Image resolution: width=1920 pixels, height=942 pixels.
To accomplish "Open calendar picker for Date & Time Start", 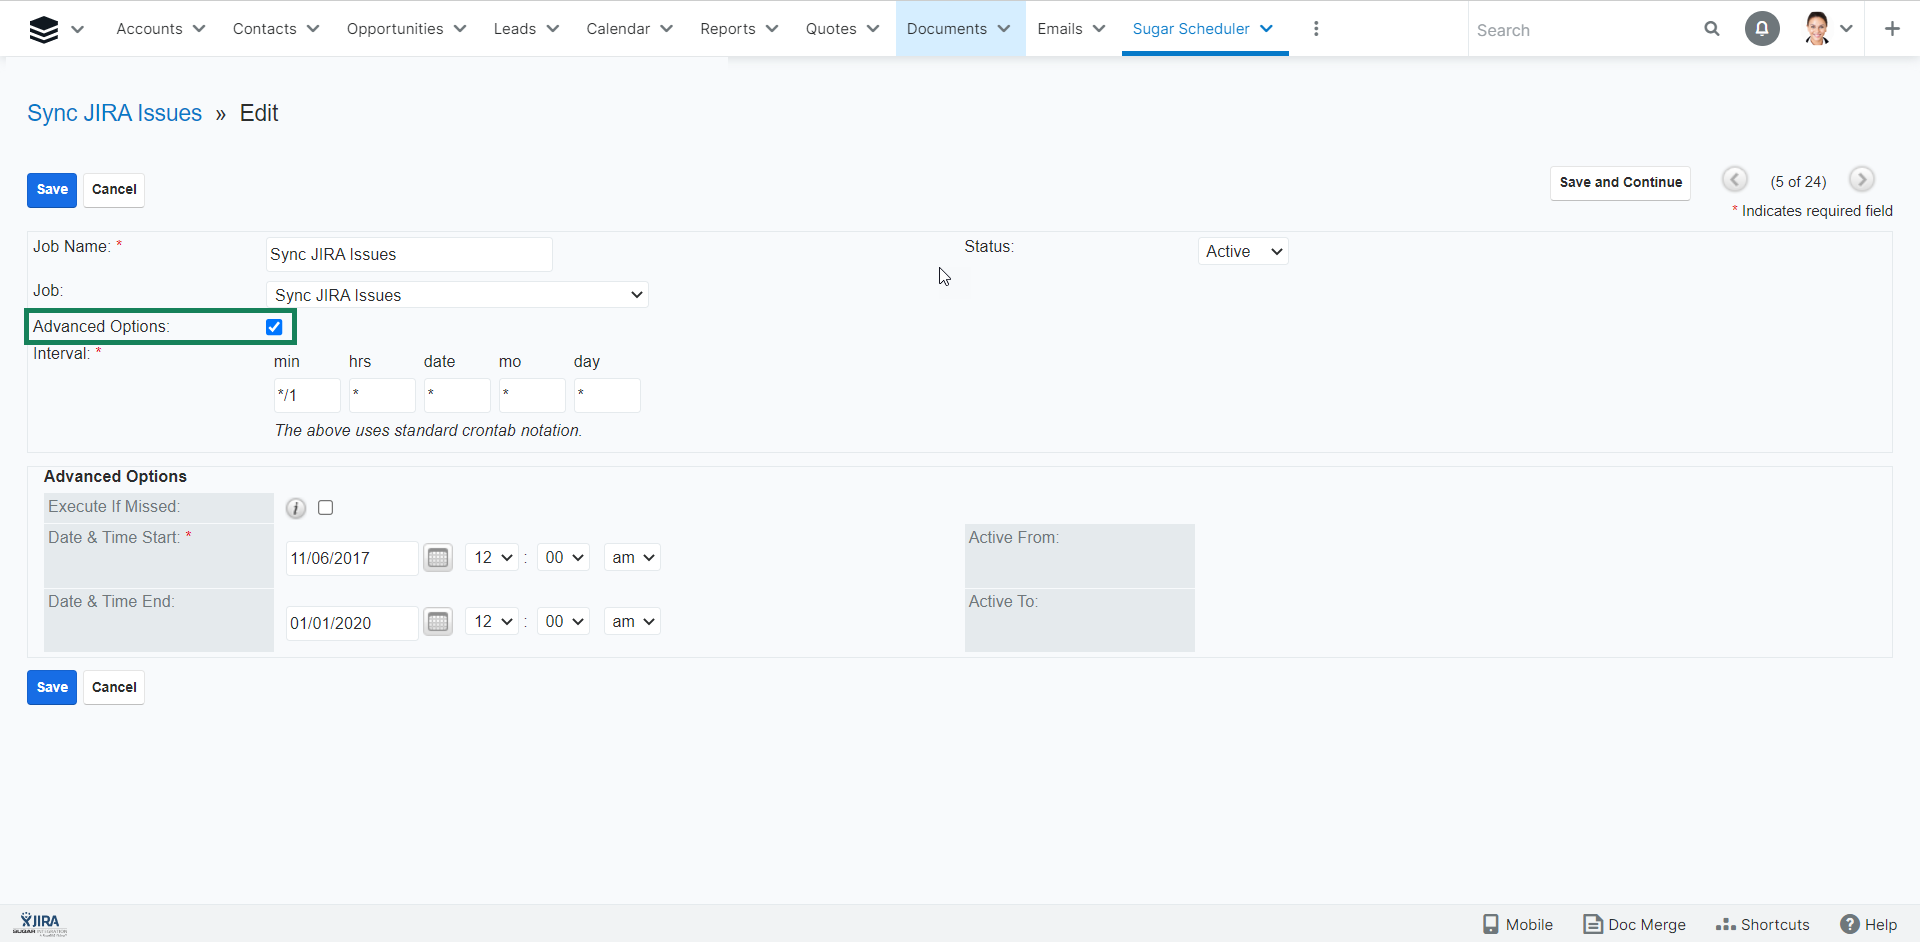I will [438, 558].
